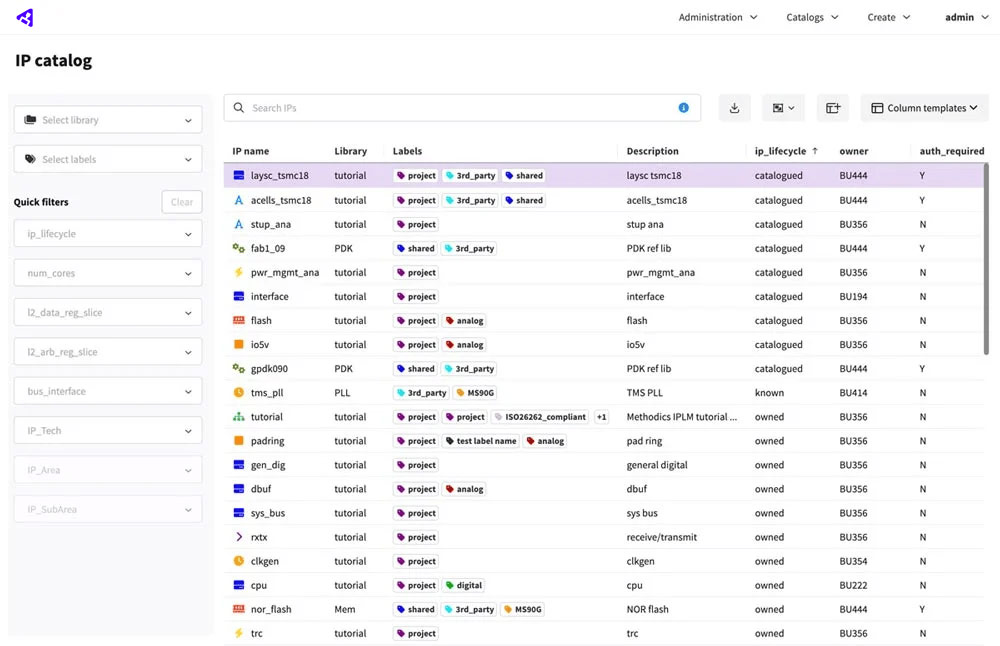Viewport: 1000px width, 646px height.
Task: Click the green tree icon next to tutorial
Action: 238,416
